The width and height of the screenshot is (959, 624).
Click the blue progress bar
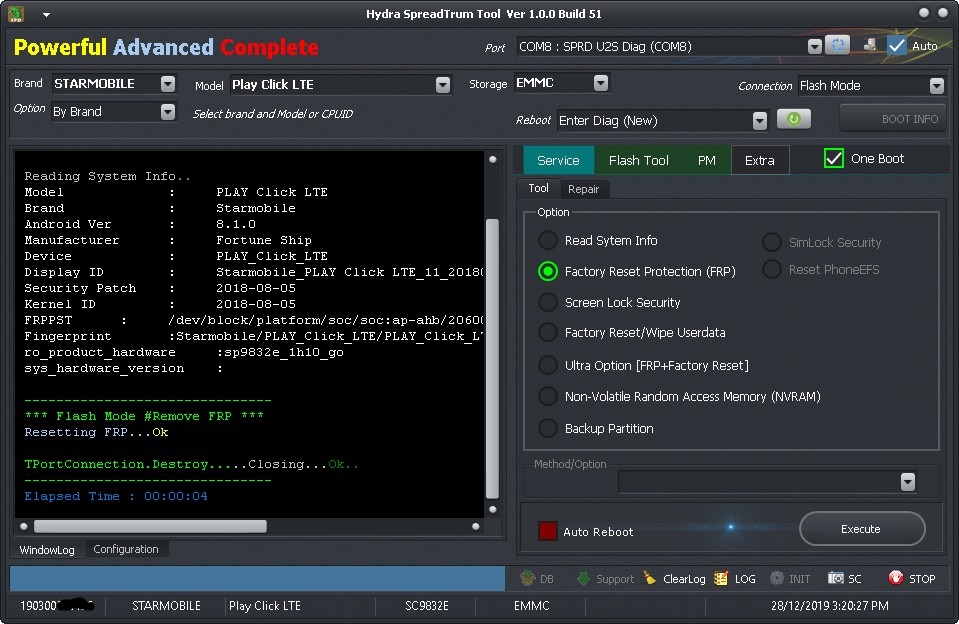click(257, 578)
